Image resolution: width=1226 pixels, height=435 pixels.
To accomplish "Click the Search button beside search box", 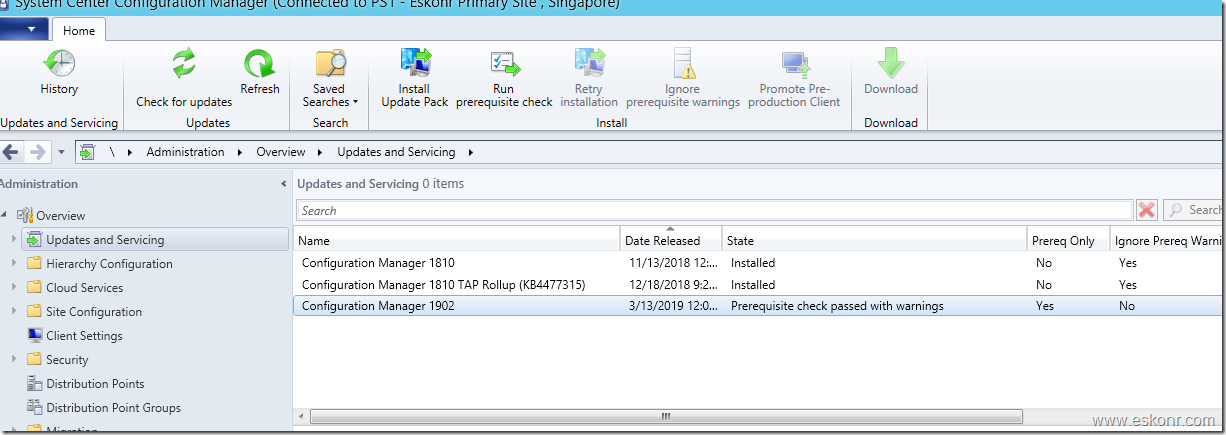I will pos(1194,210).
